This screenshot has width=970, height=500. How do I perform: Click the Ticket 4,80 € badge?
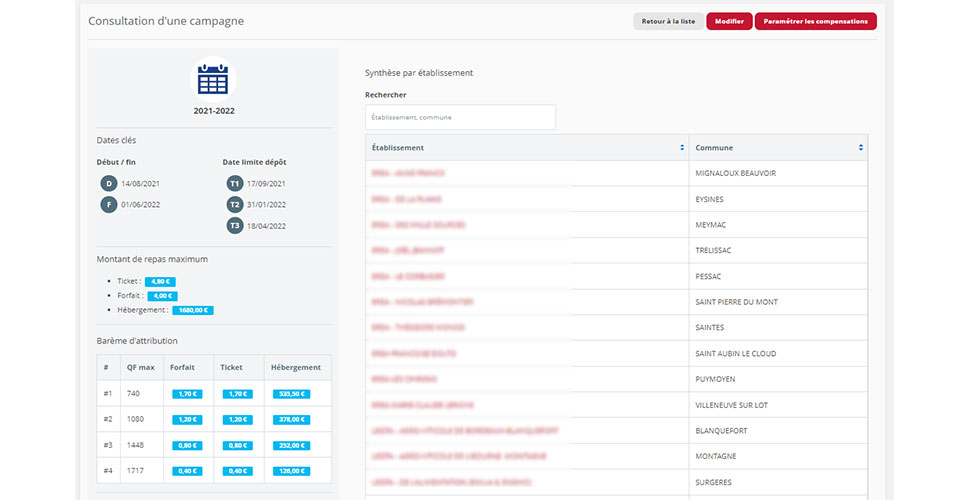pos(161,282)
